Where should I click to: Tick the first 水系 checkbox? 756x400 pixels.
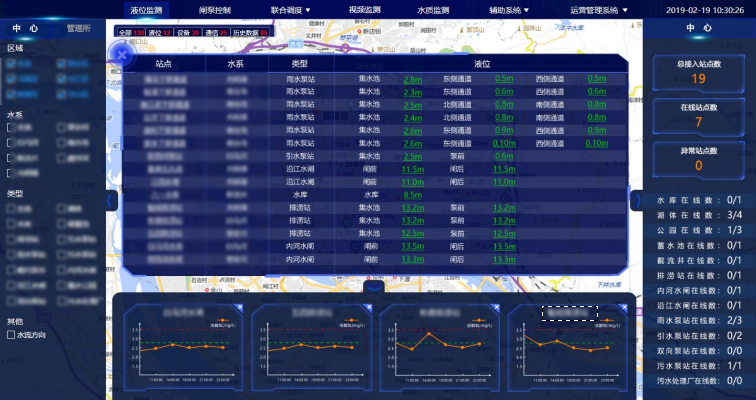(x=11, y=128)
